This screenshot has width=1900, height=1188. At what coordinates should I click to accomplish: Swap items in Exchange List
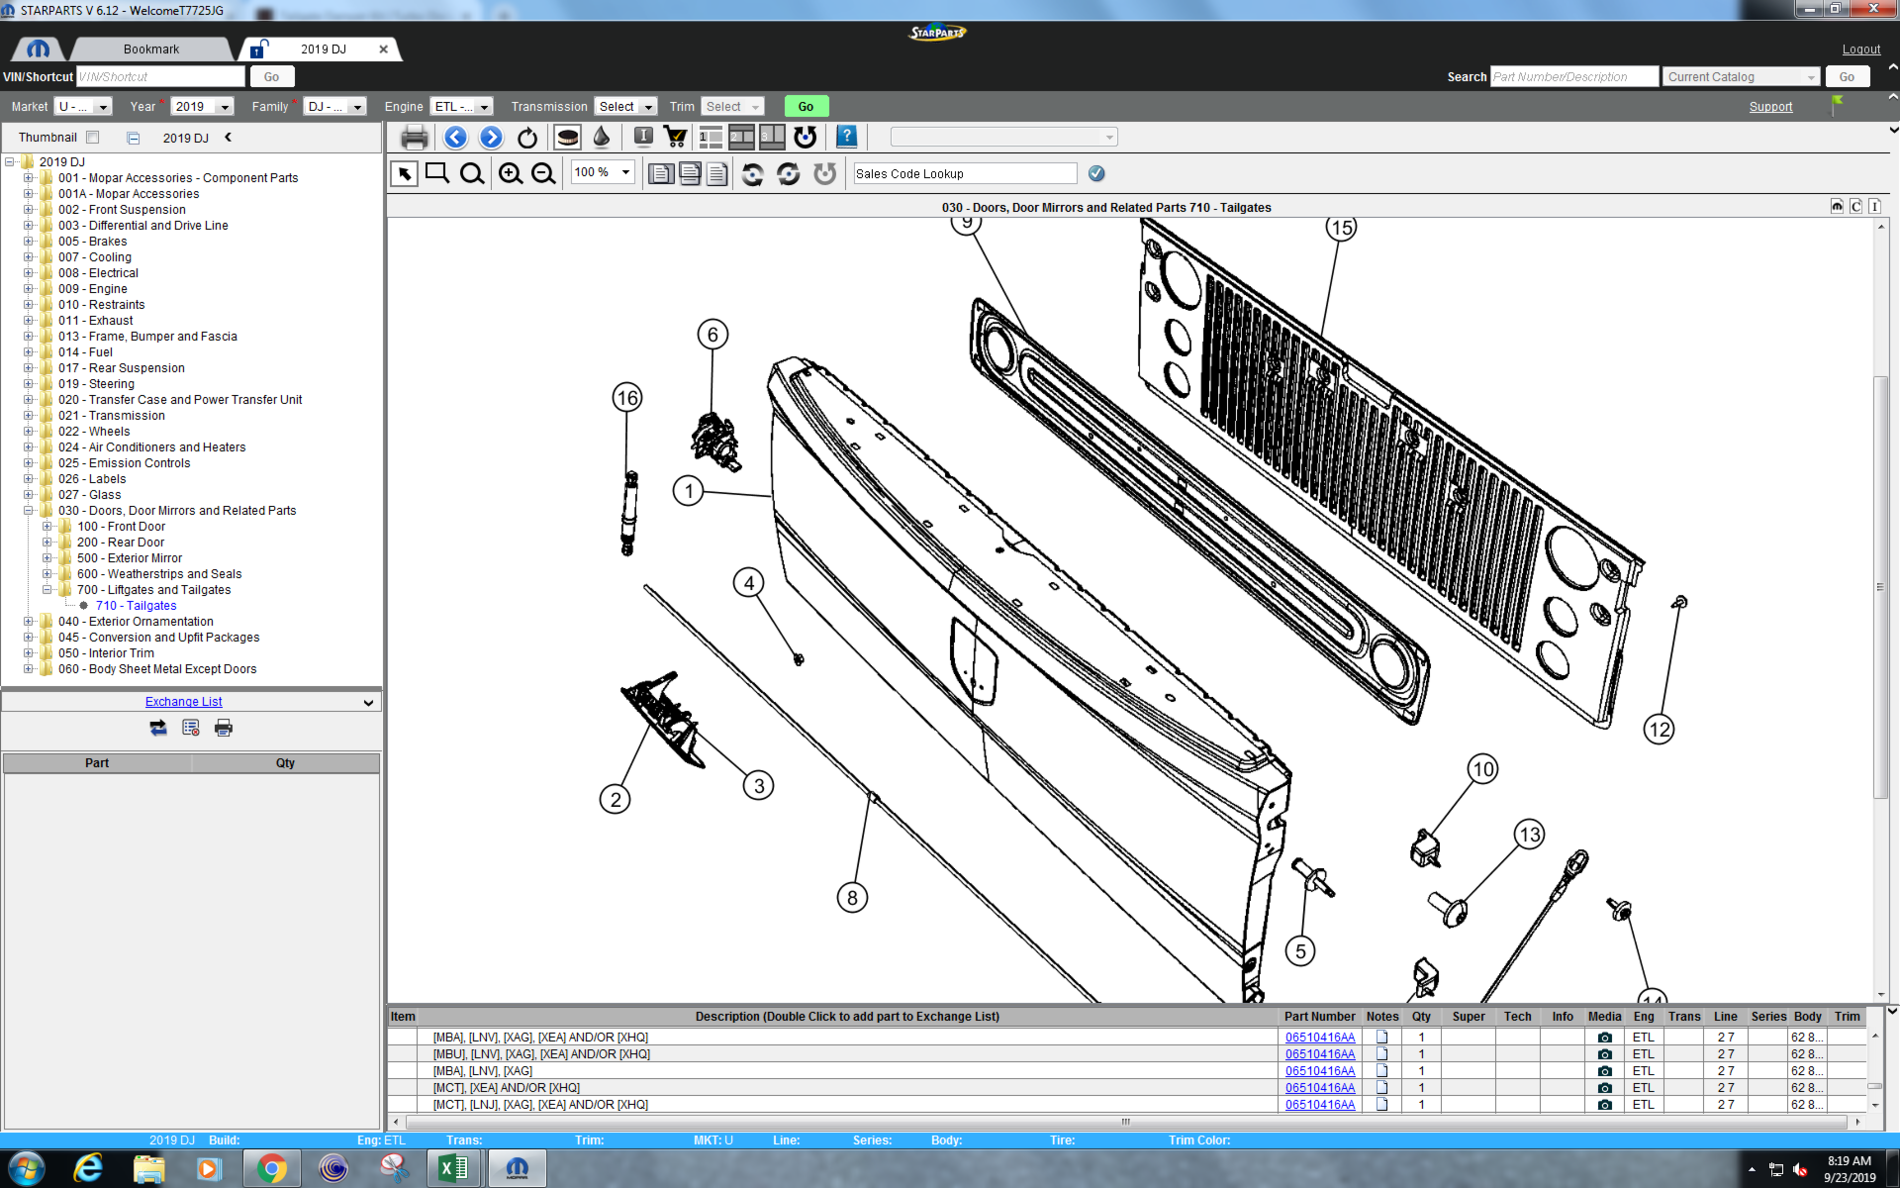point(158,728)
